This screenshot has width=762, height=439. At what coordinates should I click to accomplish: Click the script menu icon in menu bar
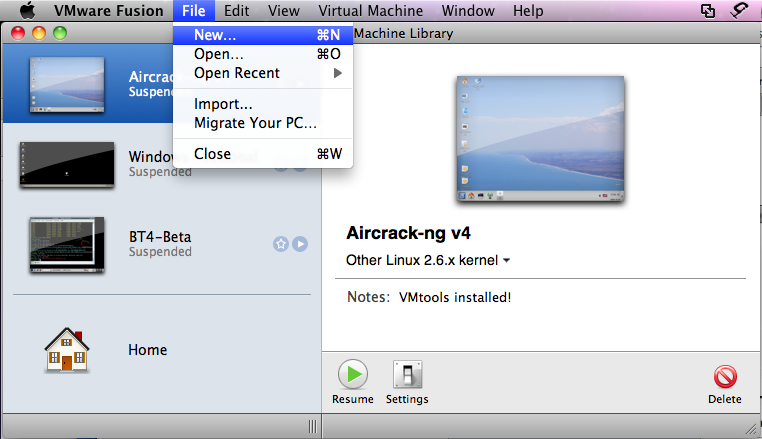pyautogui.click(x=739, y=10)
